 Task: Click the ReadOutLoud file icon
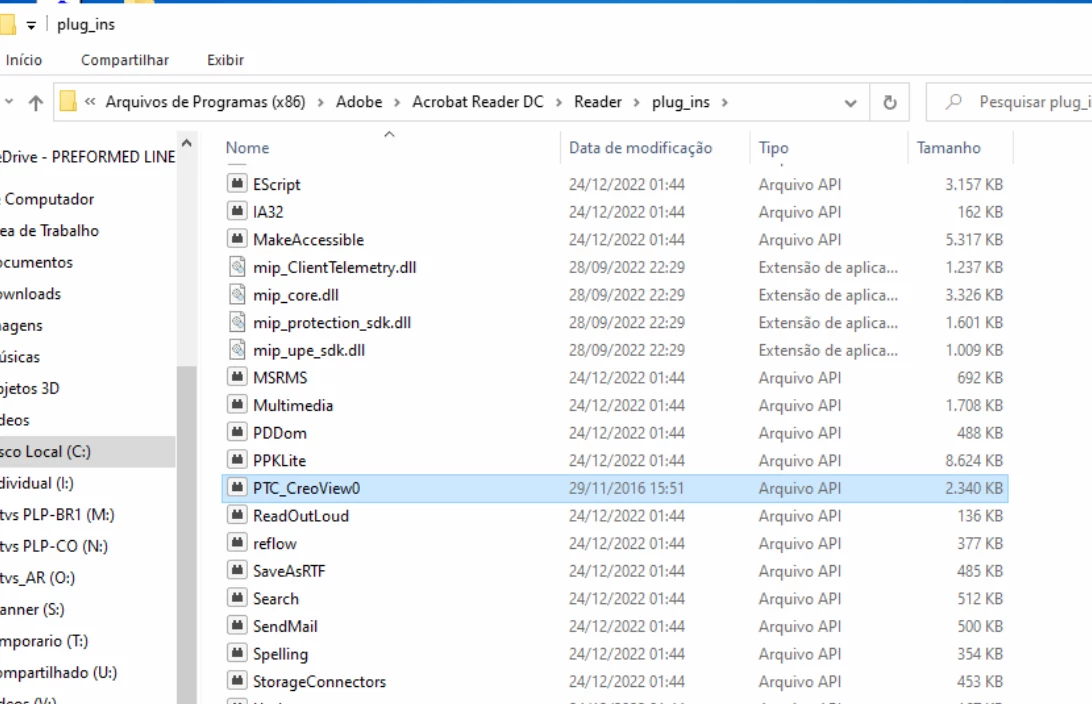237,515
